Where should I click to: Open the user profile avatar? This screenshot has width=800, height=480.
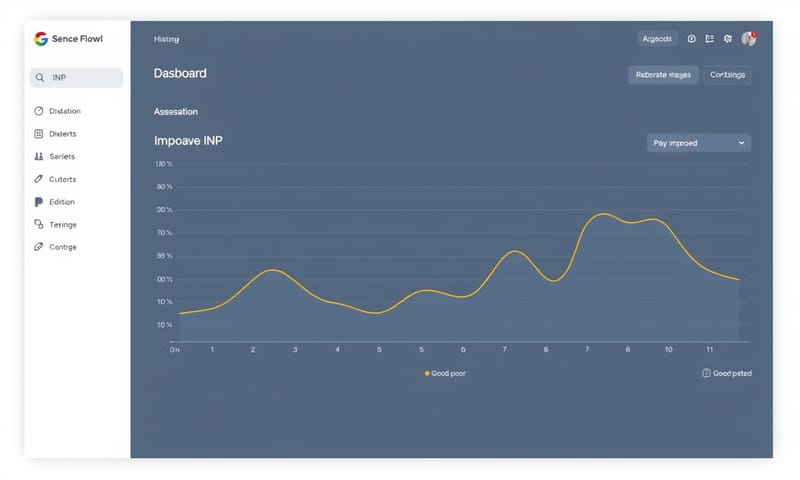click(x=748, y=39)
